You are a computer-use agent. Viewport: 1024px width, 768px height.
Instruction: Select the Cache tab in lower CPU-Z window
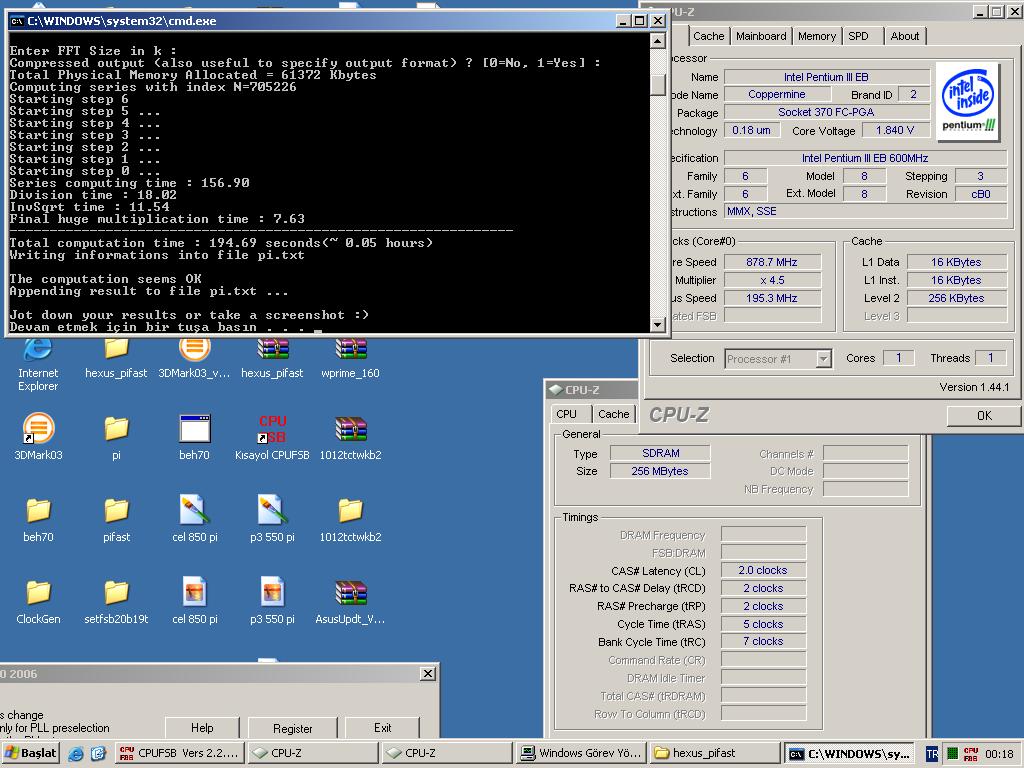point(613,414)
